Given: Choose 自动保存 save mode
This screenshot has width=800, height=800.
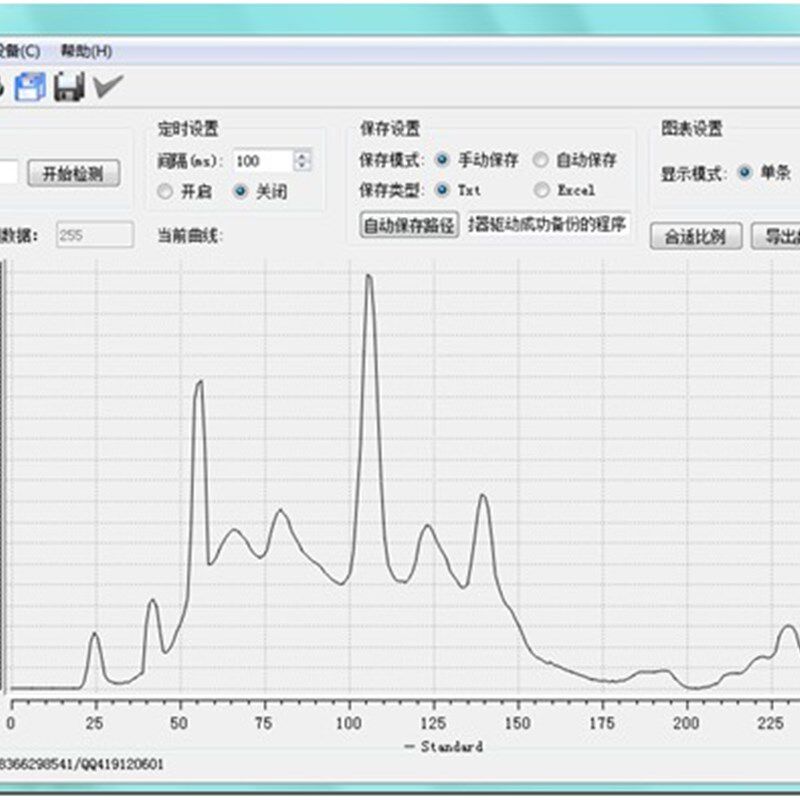Looking at the screenshot, I should pos(541,160).
